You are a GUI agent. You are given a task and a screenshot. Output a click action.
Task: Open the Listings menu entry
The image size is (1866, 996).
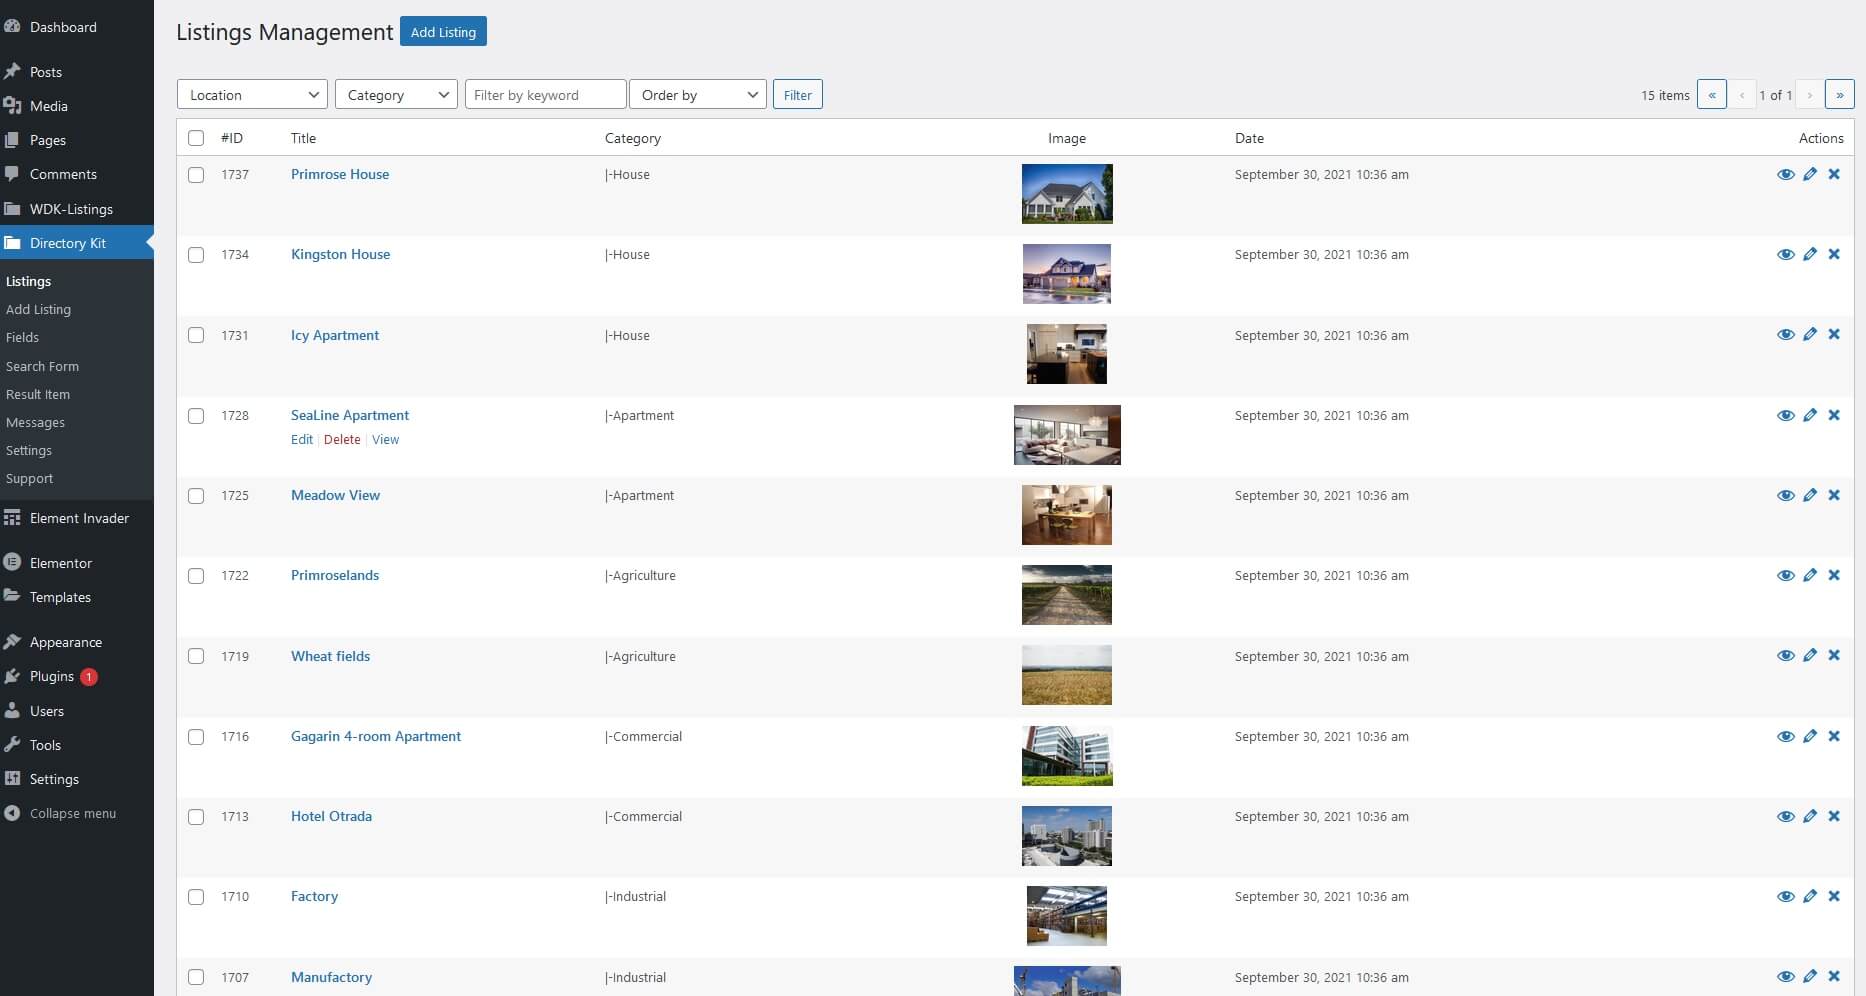click(x=27, y=281)
